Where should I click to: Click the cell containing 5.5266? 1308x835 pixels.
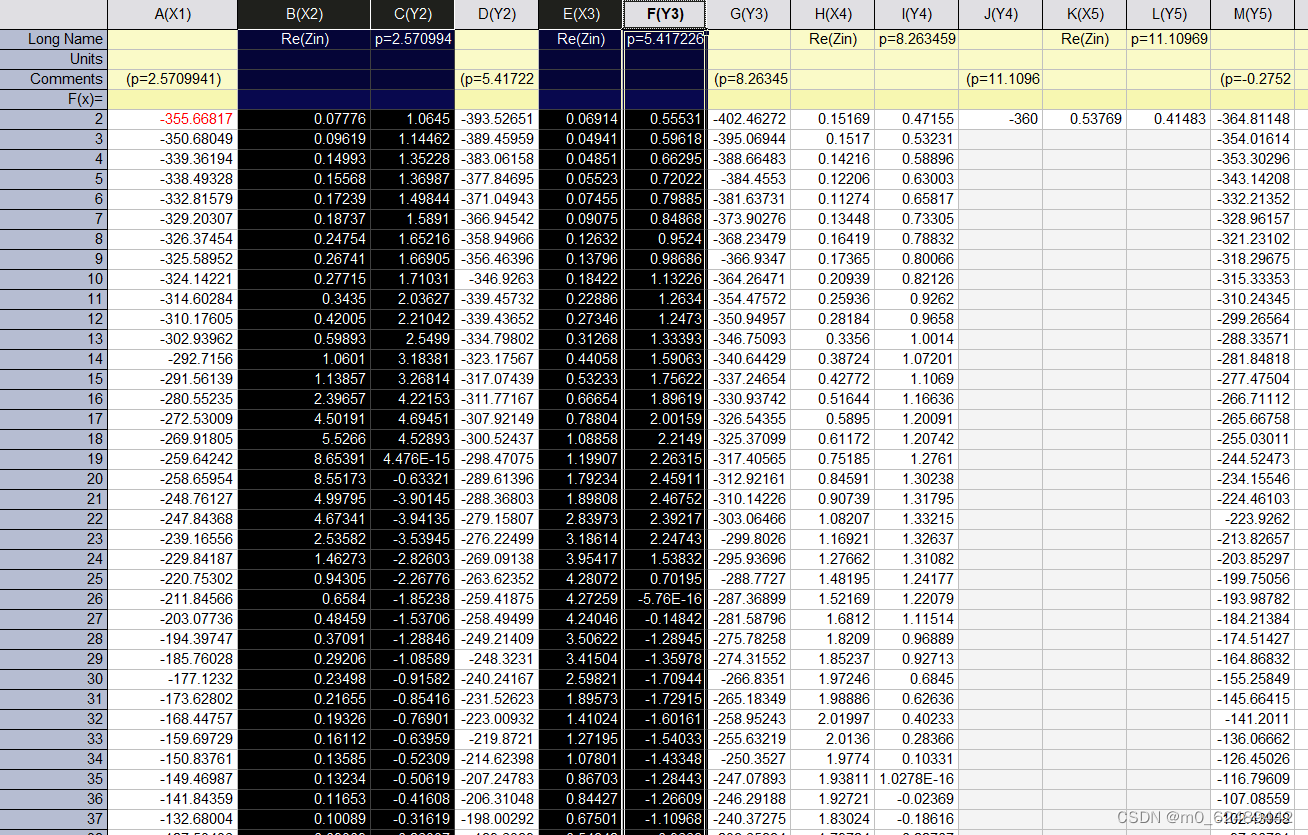tap(304, 439)
